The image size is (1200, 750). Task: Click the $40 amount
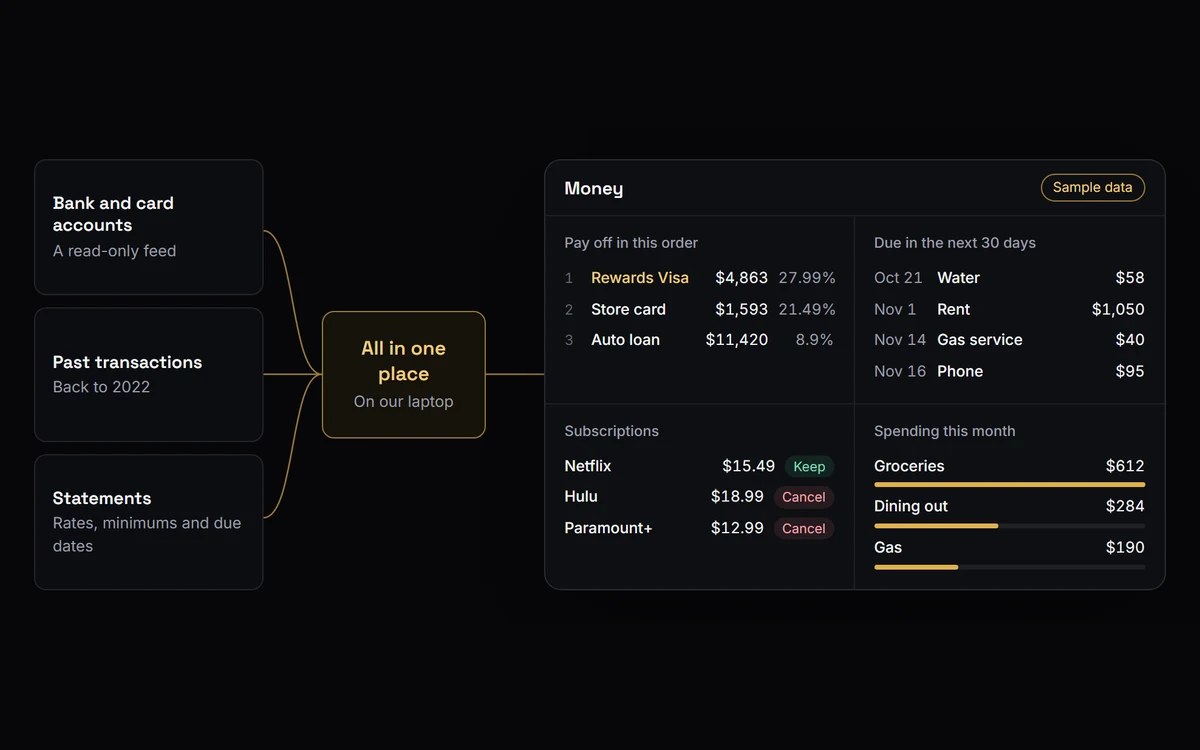1130,340
